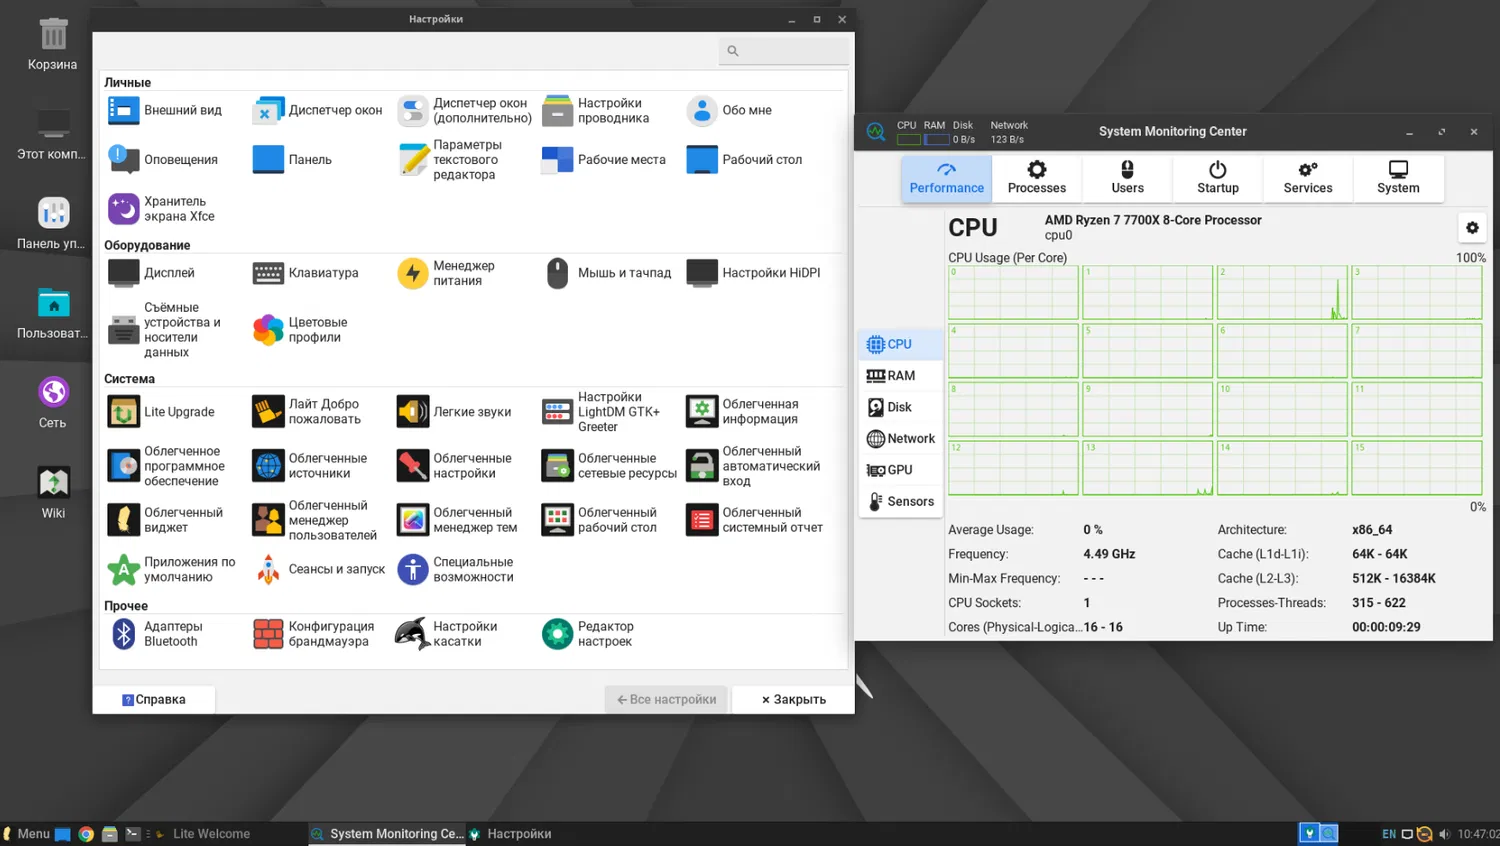
Task: Open the Внешний вид appearance settings
Action: (x=165, y=110)
